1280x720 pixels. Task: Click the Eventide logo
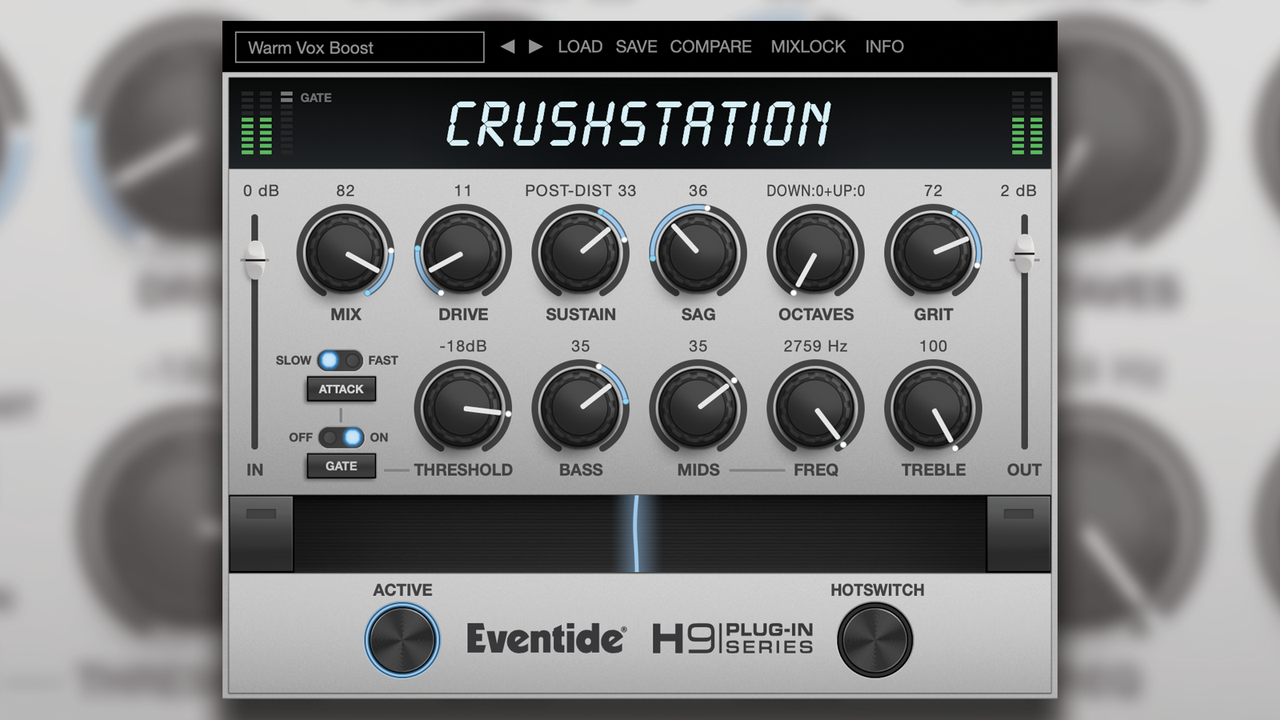click(x=547, y=639)
